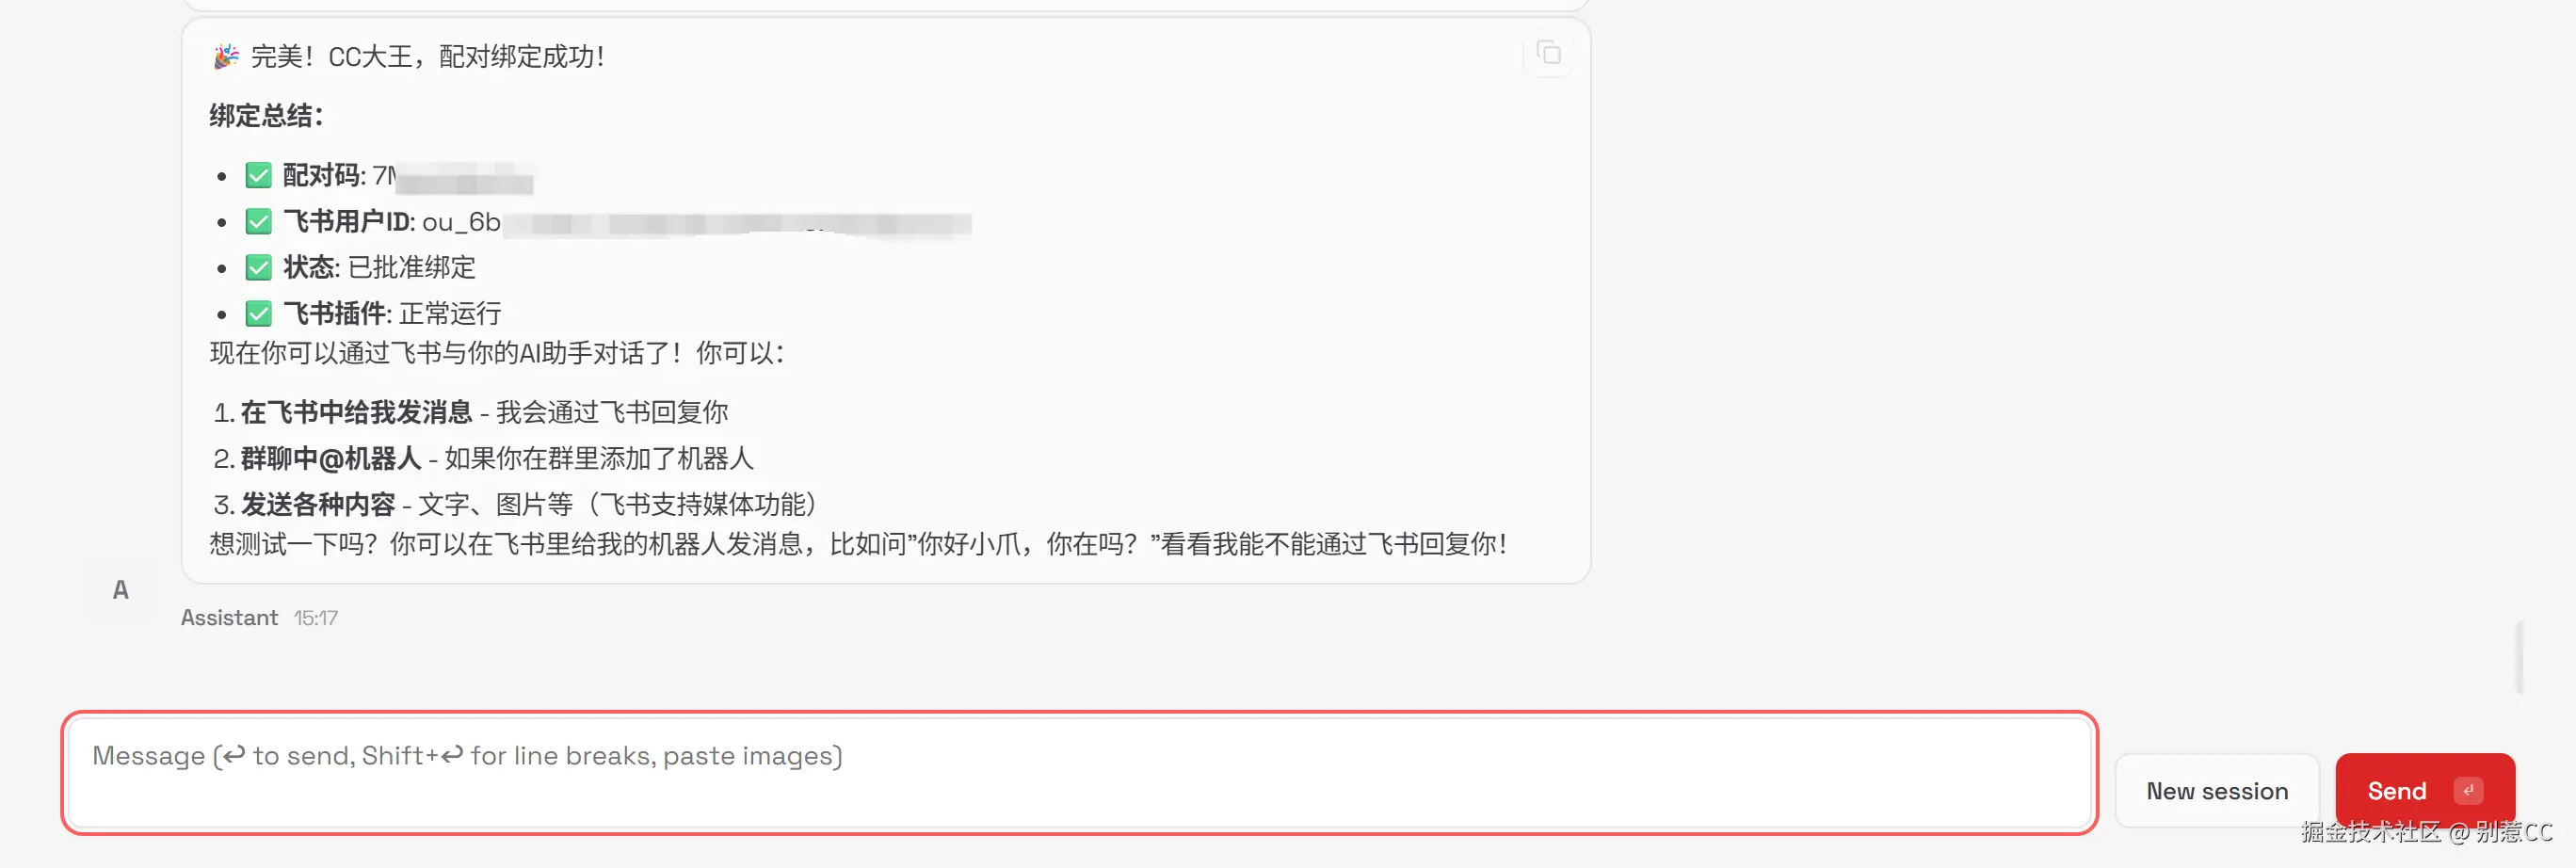
Task: Click the 绑定总结 heading
Action: [266, 116]
